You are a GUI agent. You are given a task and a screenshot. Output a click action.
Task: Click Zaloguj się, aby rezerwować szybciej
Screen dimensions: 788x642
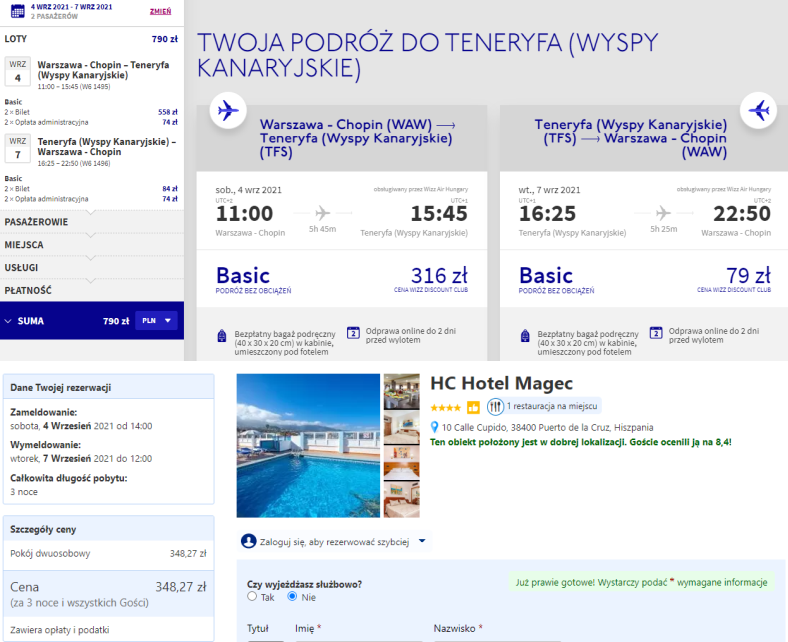335,542
